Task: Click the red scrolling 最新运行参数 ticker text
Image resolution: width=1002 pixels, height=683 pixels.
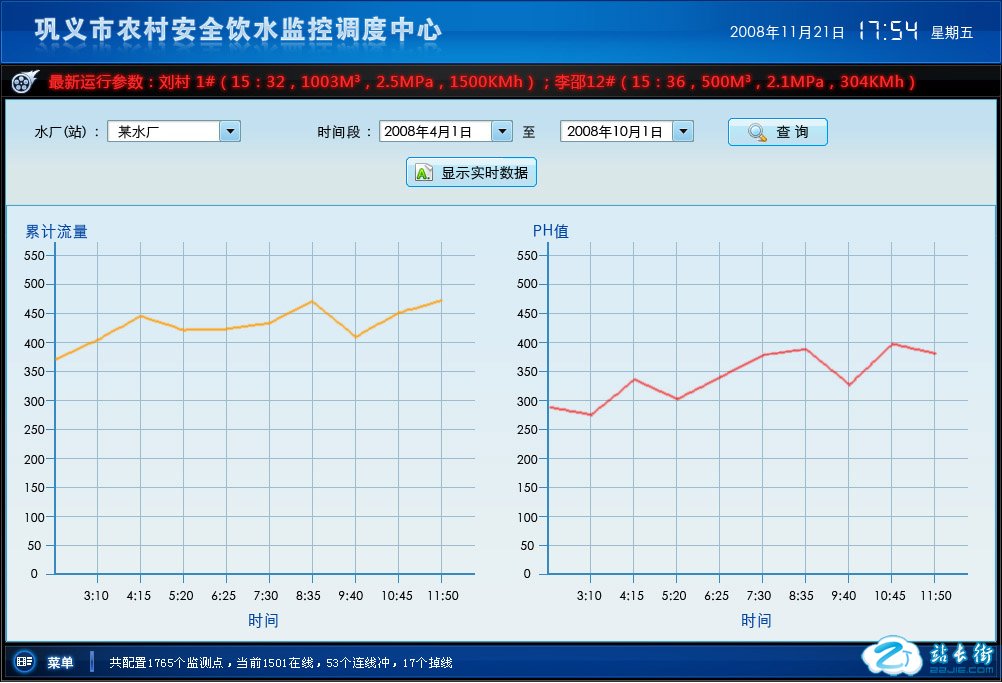Action: [480, 82]
